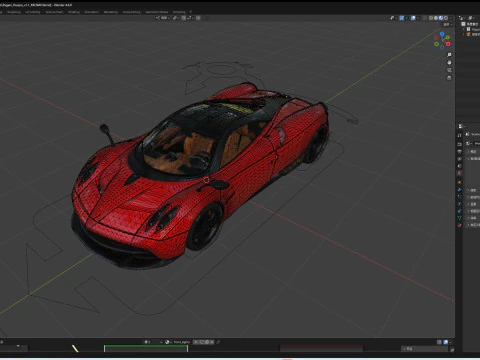Viewport: 480px width, 360px height.
Task: Open the viewport shading options dropdown
Action: pos(451,18)
